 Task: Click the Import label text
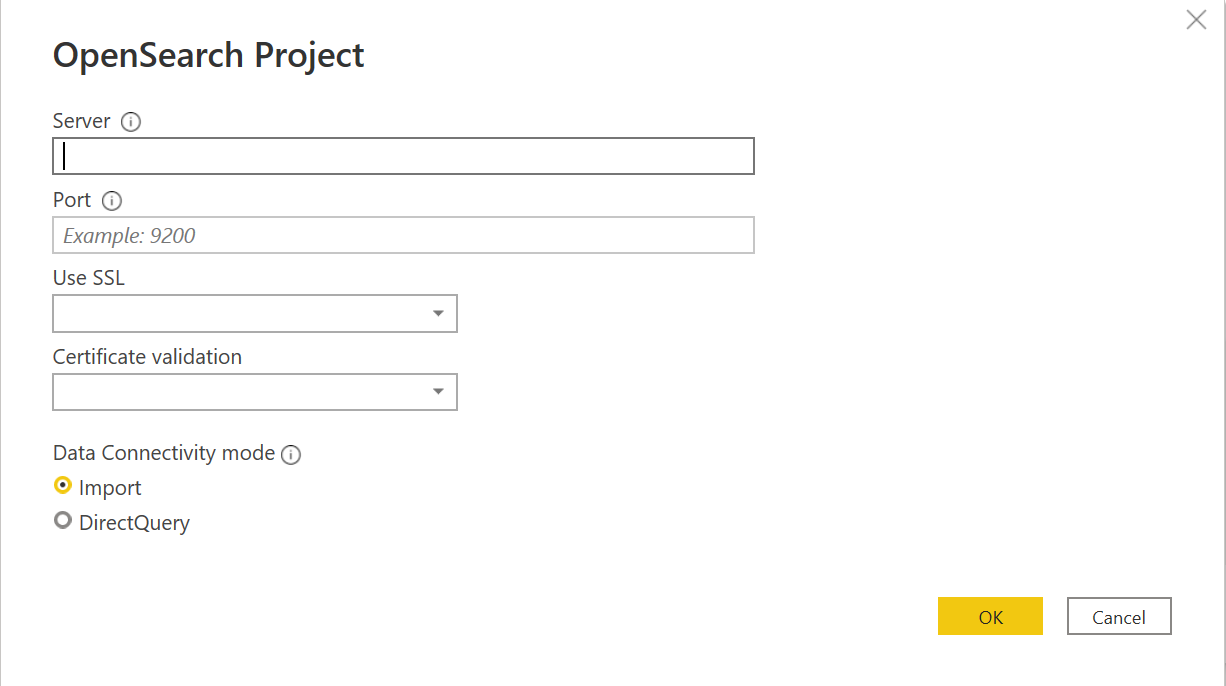click(x=110, y=488)
